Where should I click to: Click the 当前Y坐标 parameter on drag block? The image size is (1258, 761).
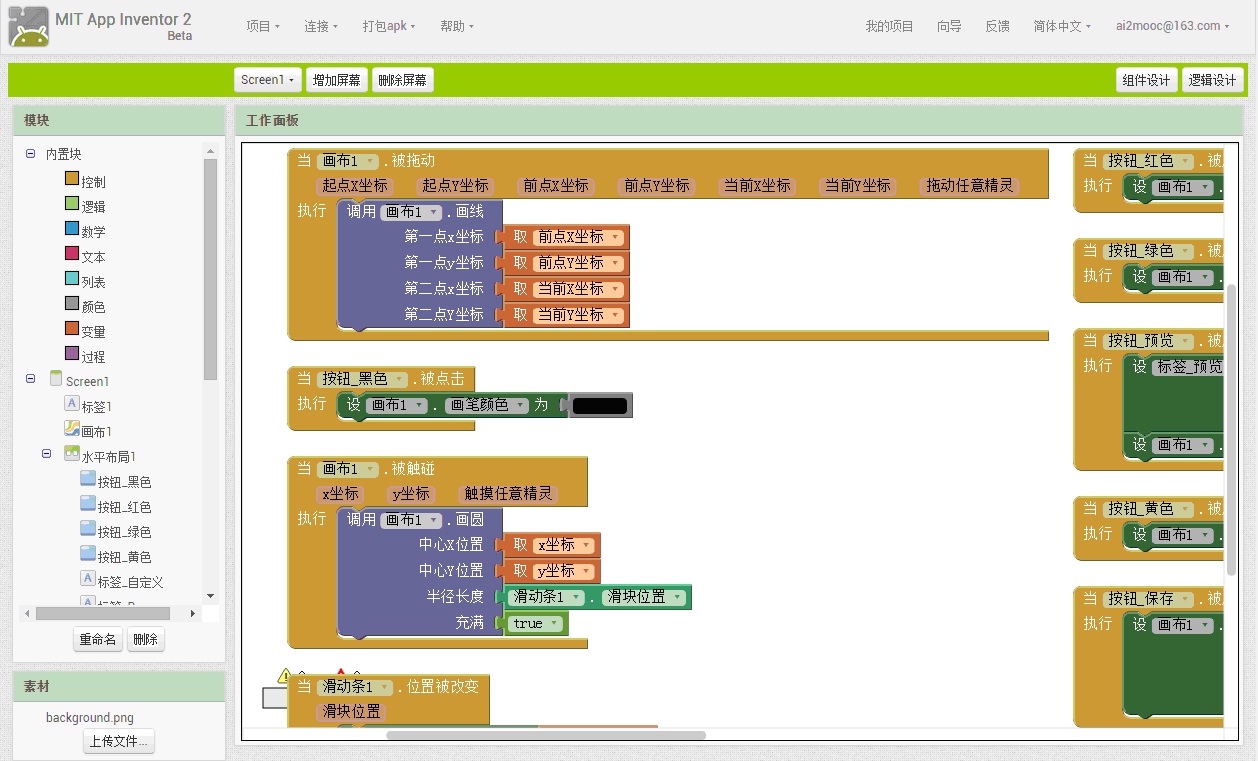click(x=856, y=185)
